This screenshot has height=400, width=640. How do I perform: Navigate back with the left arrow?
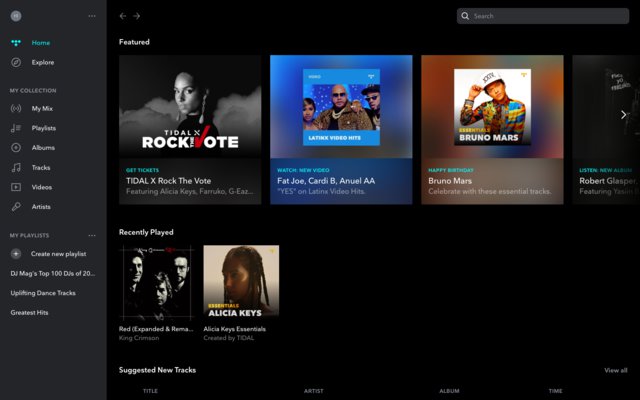[123, 16]
